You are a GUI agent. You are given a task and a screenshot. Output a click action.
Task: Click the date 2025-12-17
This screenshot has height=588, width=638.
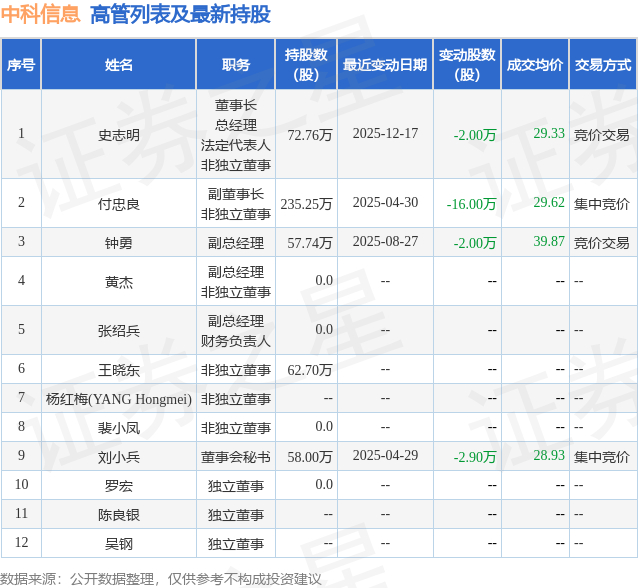(x=385, y=133)
